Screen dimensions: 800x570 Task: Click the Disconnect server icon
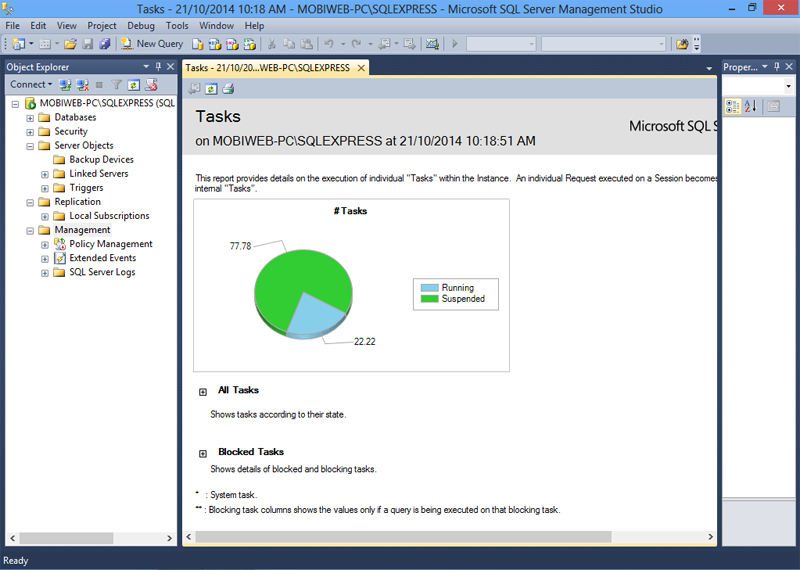pos(82,85)
